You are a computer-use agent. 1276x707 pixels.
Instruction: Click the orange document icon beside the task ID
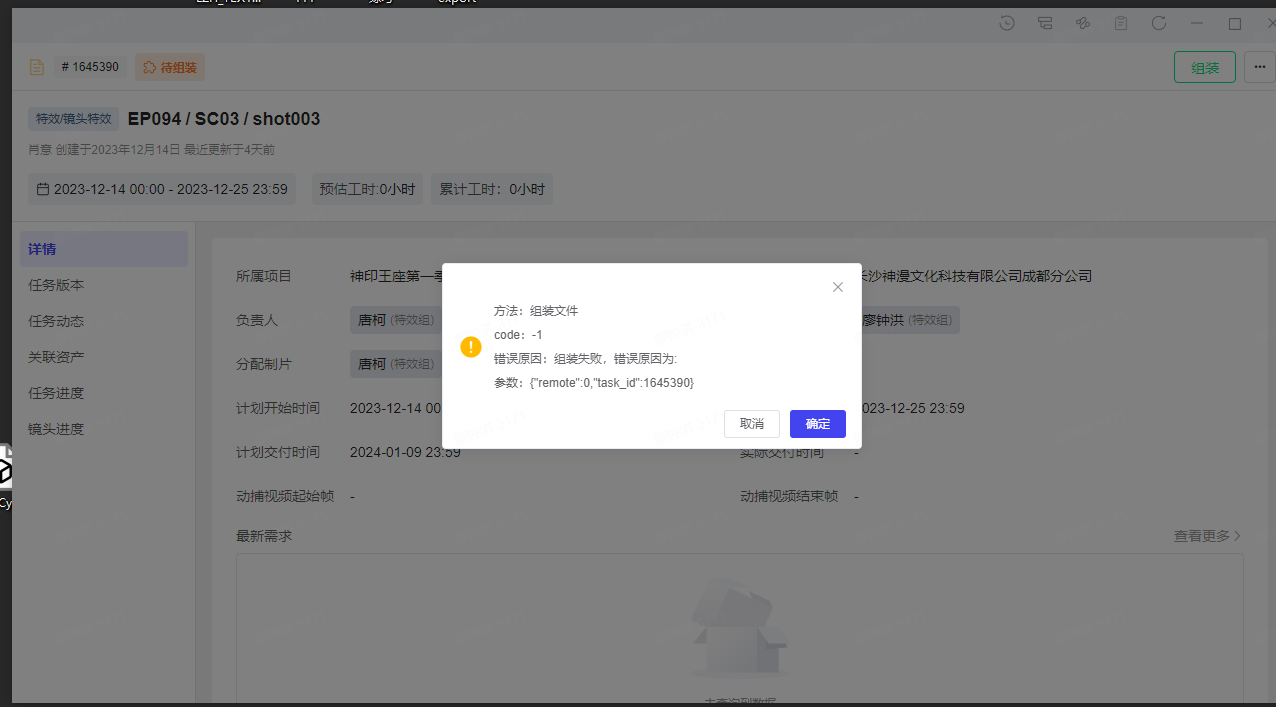point(37,68)
